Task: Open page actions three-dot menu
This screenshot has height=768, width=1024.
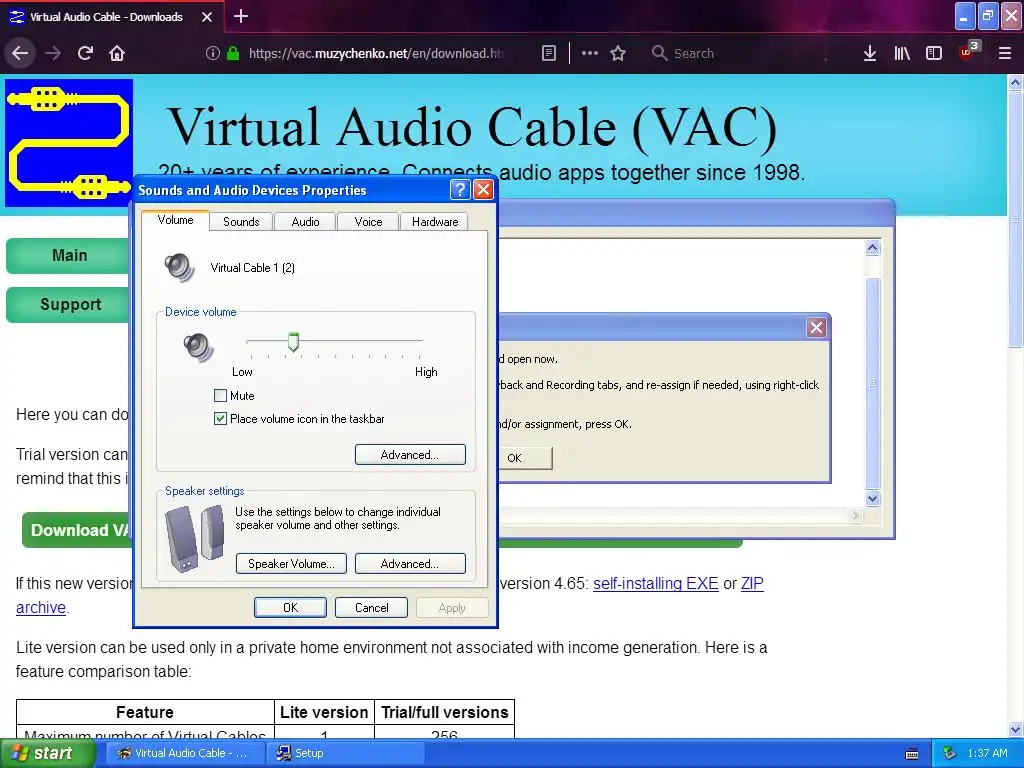Action: click(x=590, y=54)
